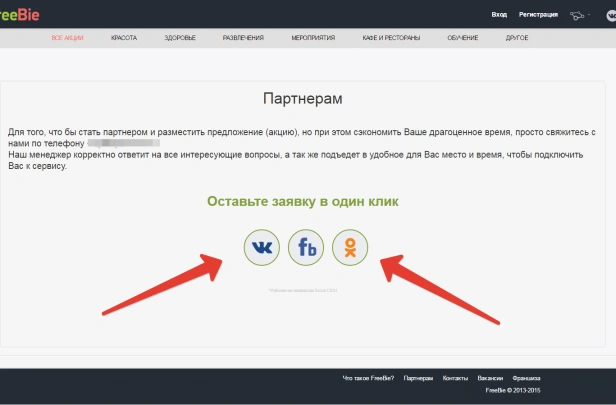The width and height of the screenshot is (616, 405).
Task: Click the Odnoklassniki orange icon
Action: [350, 247]
